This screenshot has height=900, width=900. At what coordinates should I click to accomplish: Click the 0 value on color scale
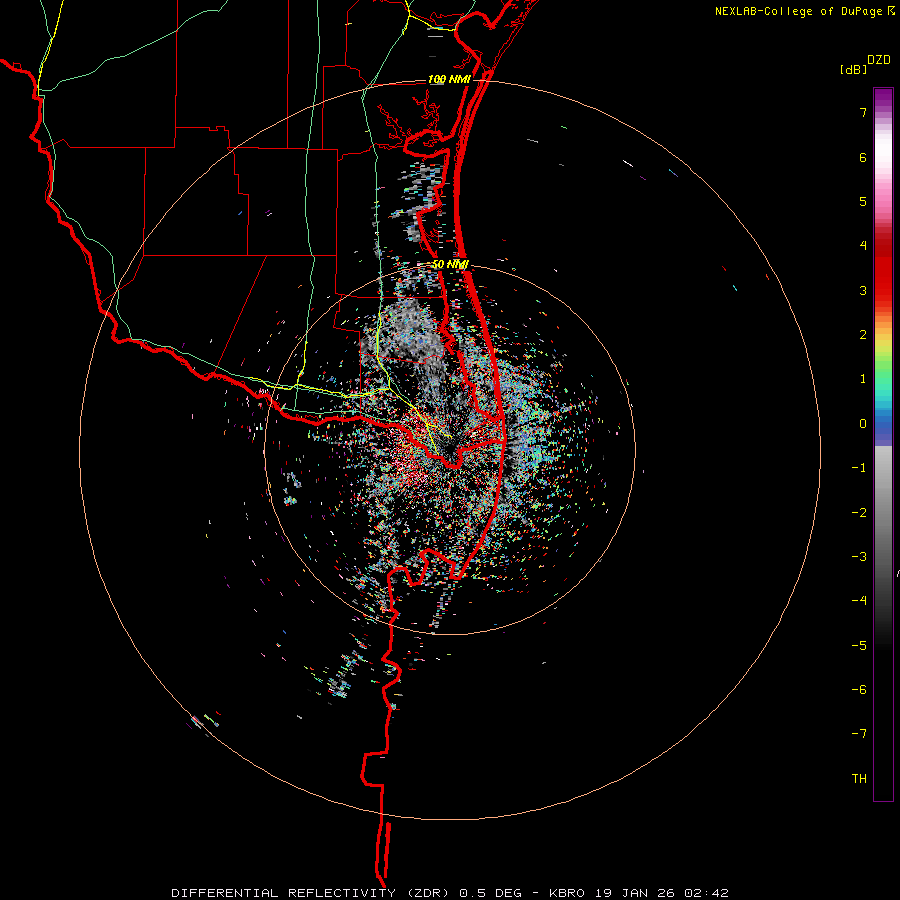click(x=863, y=424)
